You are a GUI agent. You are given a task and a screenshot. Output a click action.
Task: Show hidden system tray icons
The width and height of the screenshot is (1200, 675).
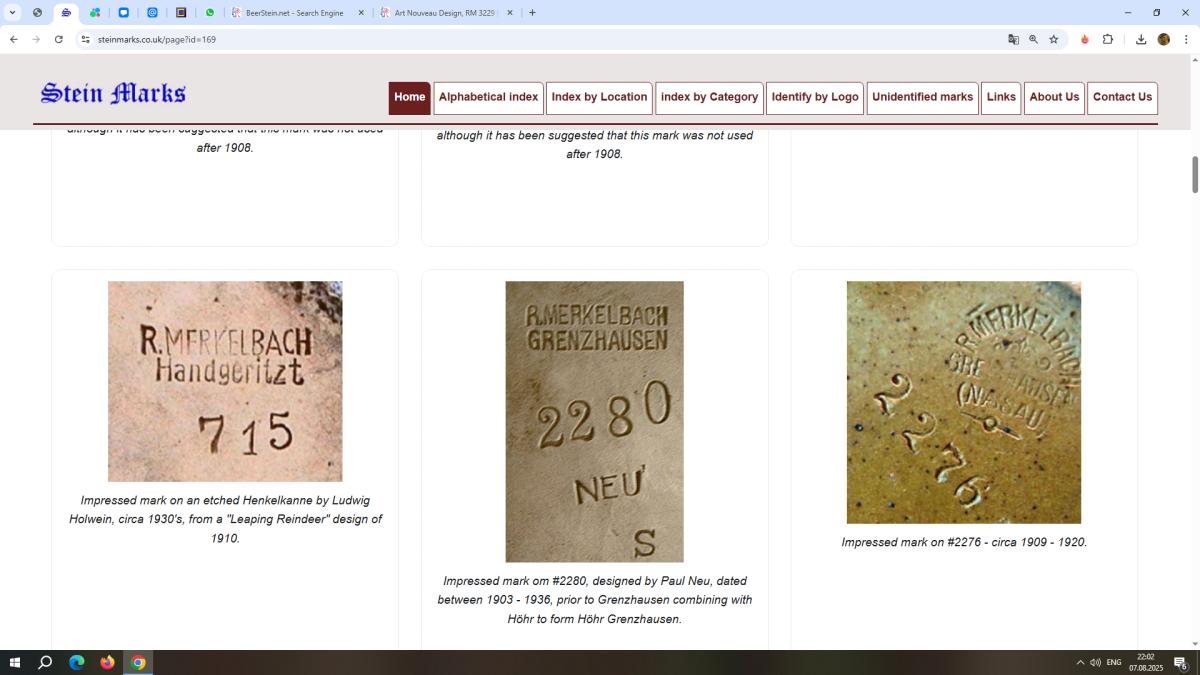click(x=1080, y=662)
